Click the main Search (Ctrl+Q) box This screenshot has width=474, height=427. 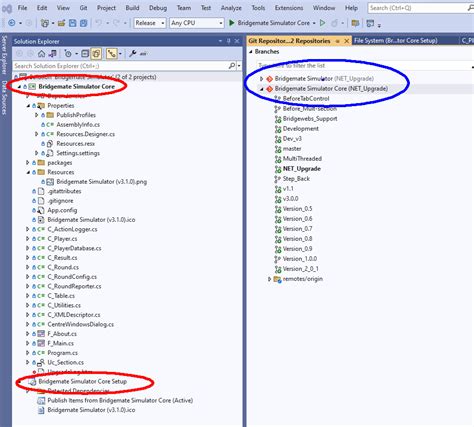[421, 8]
